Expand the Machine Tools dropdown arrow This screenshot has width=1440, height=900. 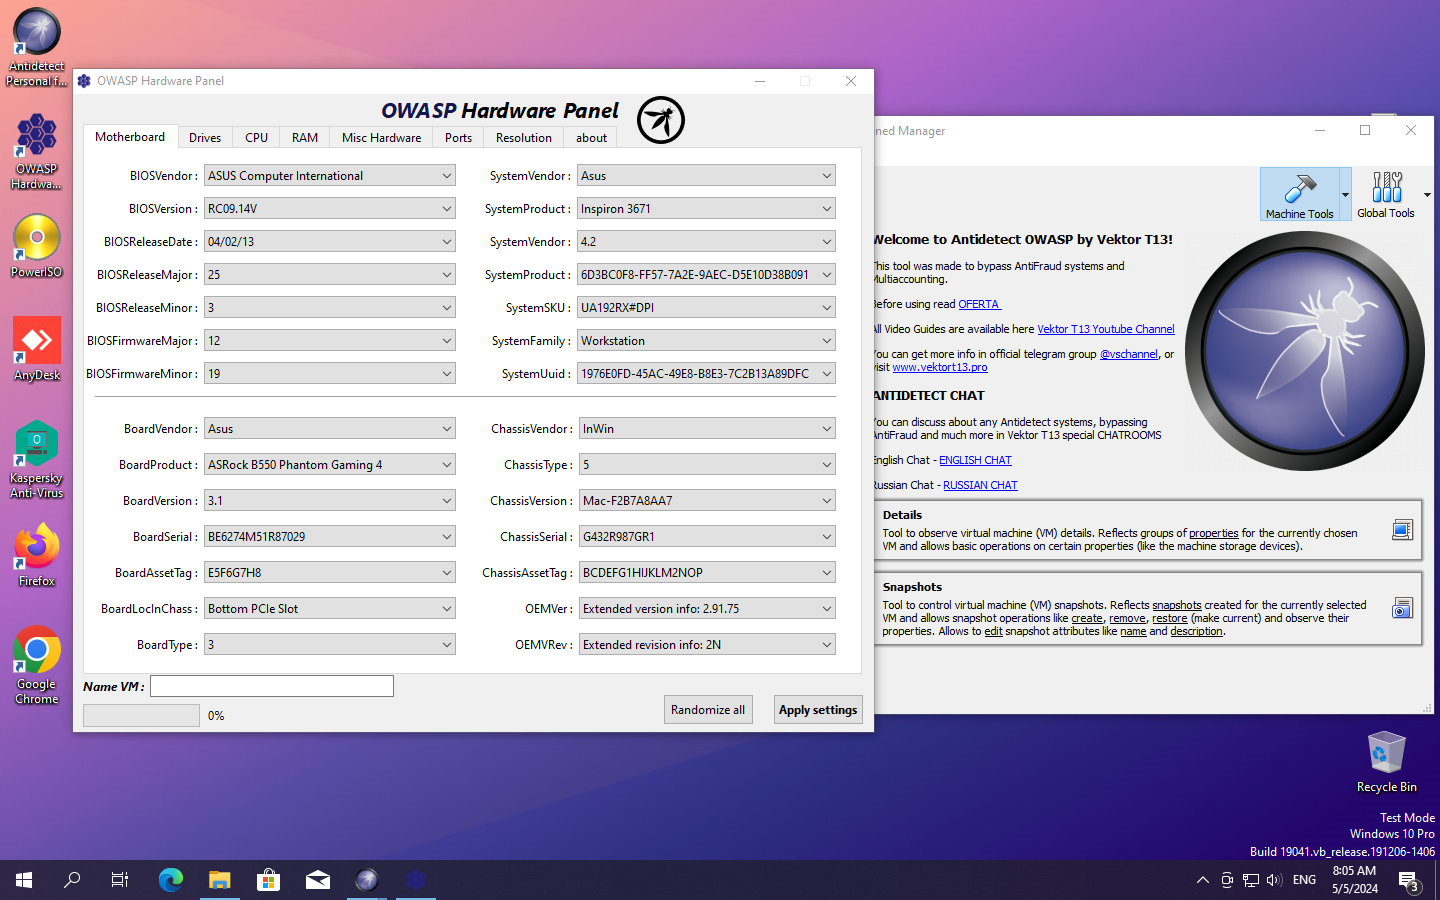point(1345,195)
